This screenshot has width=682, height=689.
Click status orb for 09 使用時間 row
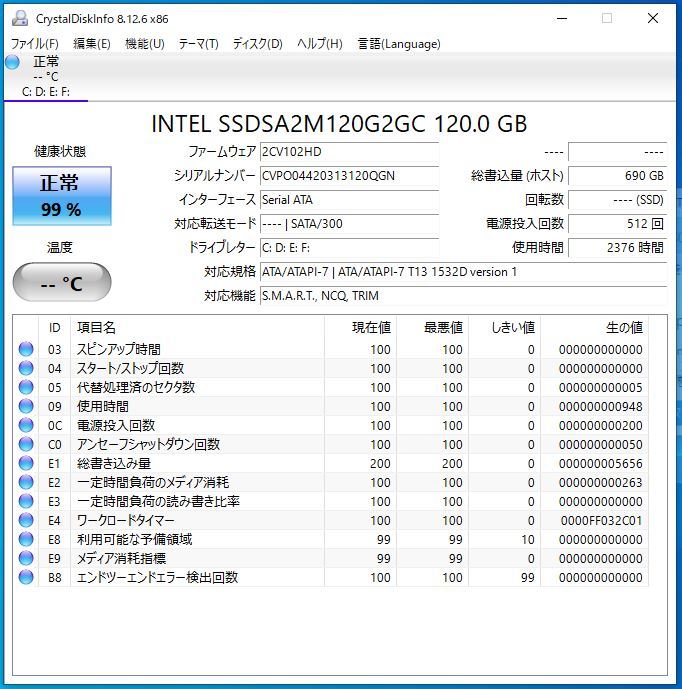point(26,406)
